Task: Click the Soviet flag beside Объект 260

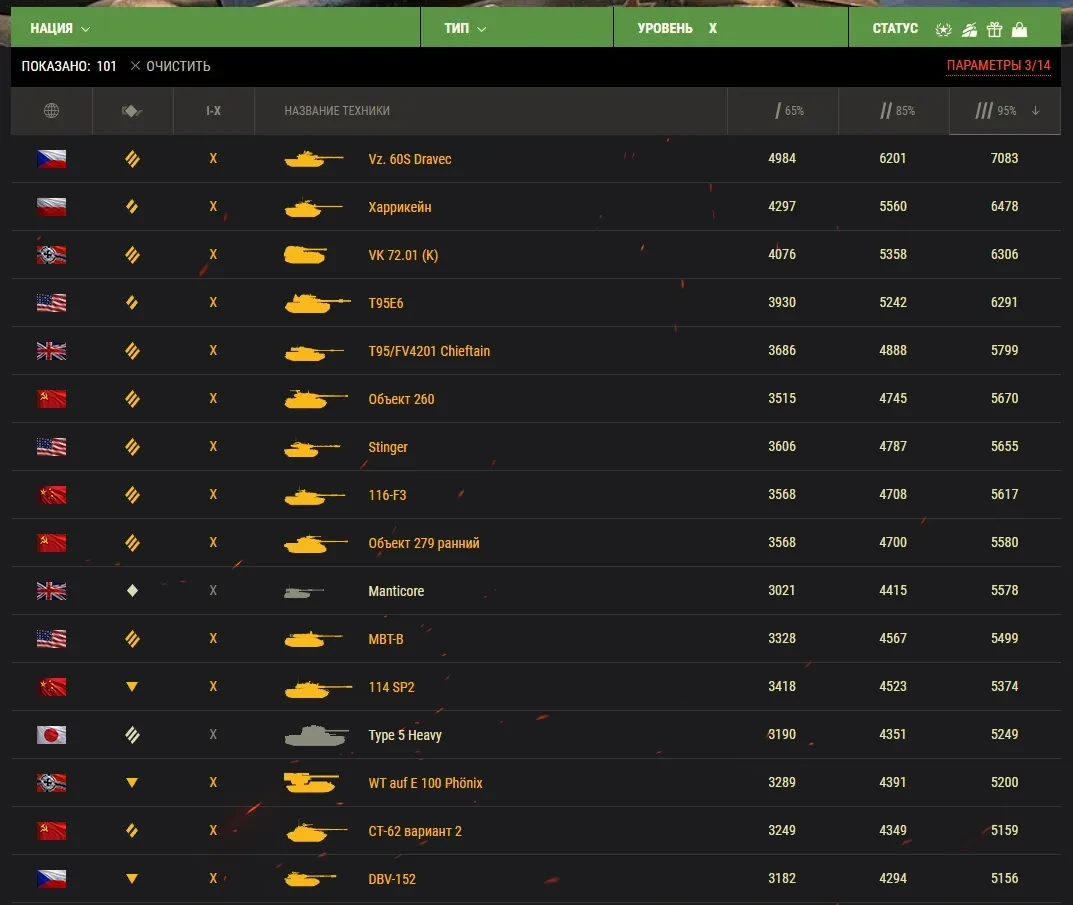Action: point(51,398)
